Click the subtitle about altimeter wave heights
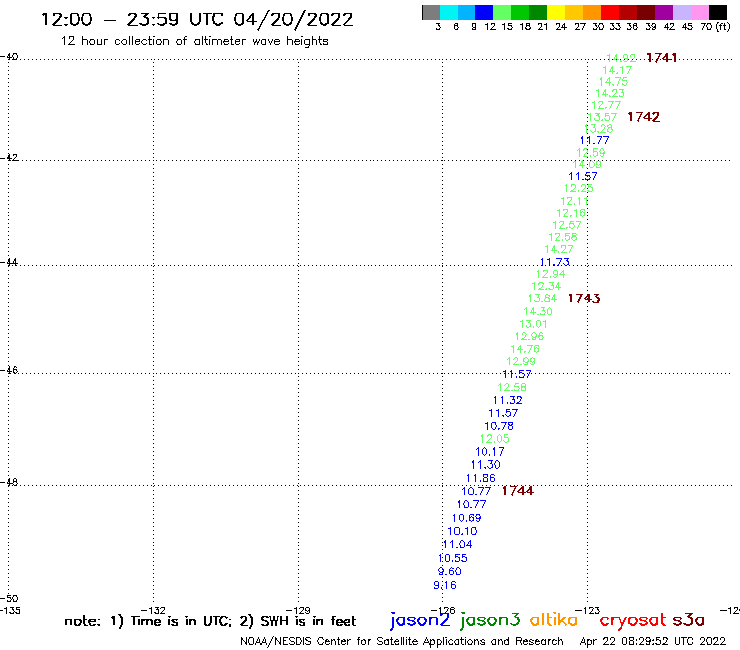The height and width of the screenshot is (650, 740). [194, 41]
